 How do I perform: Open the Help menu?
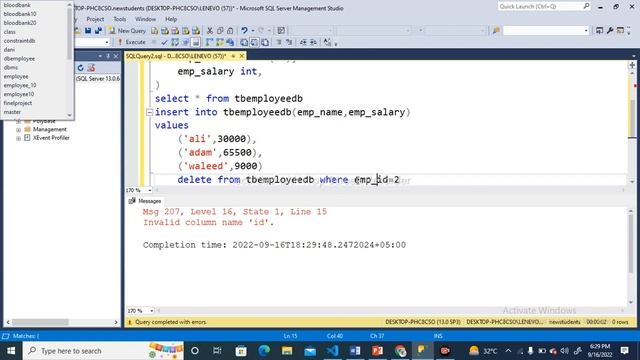pyautogui.click(x=171, y=19)
